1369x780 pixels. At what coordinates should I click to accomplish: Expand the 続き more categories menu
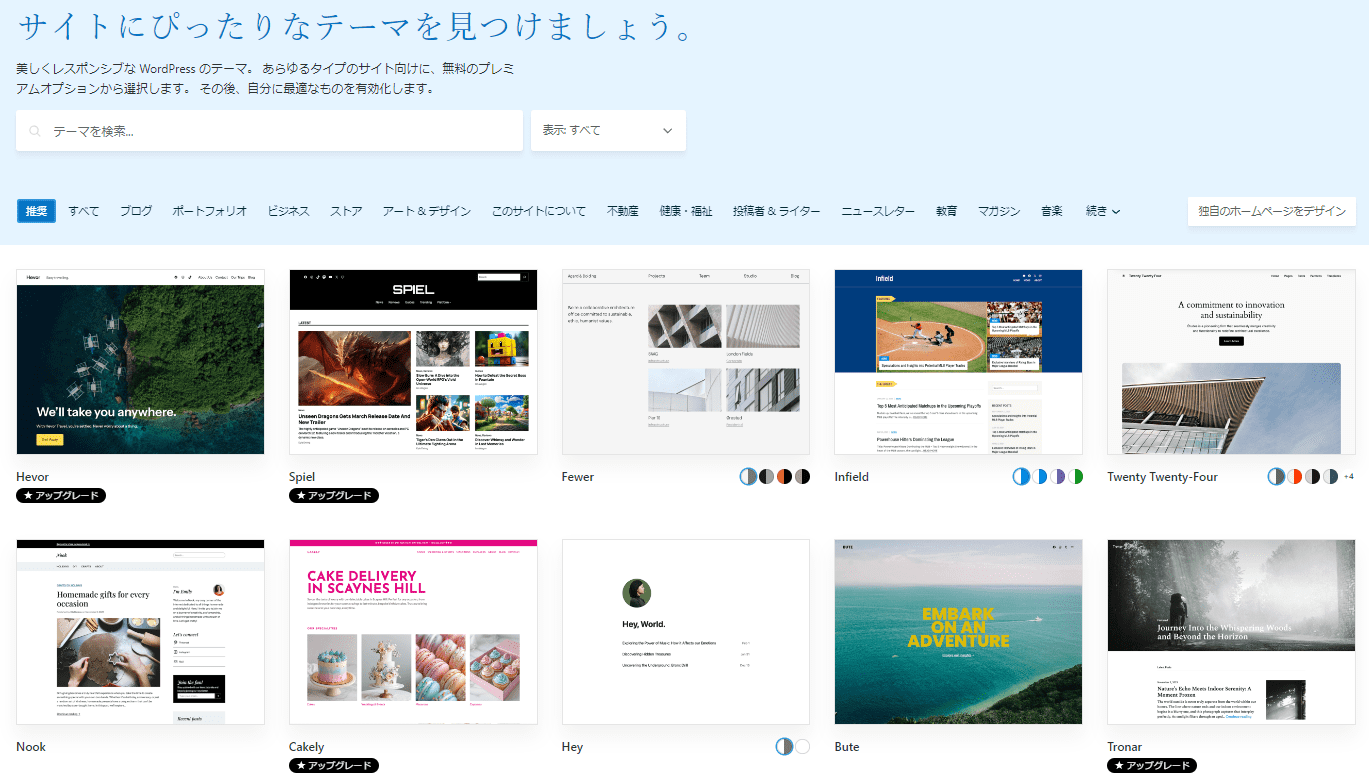1103,211
